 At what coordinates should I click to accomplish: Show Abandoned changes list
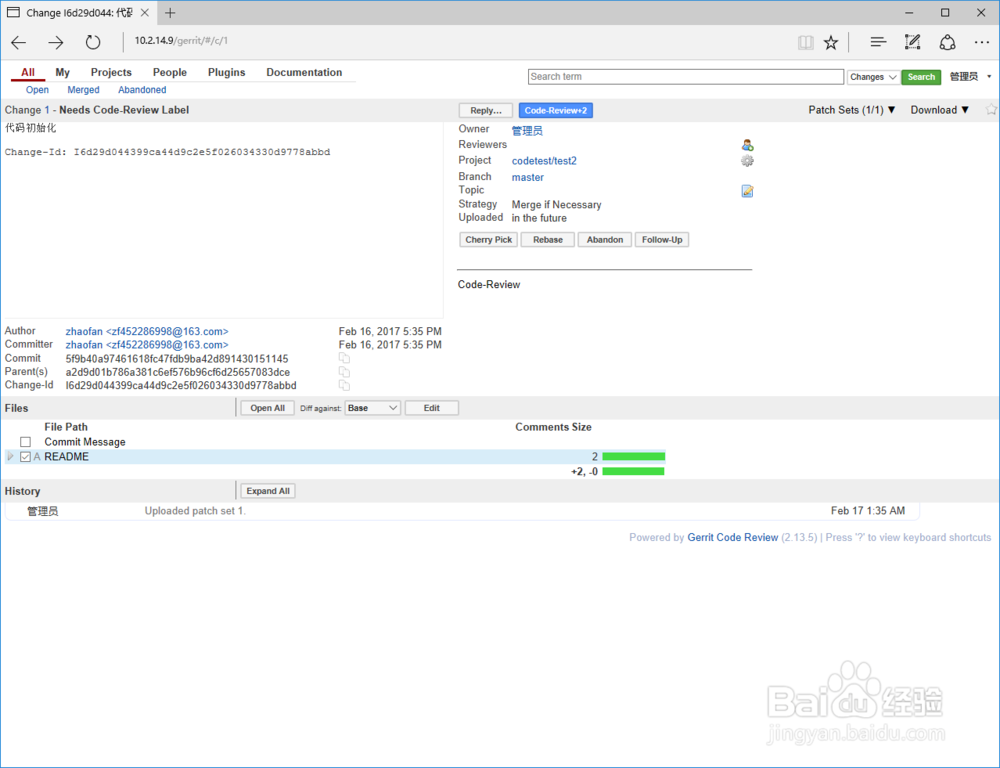click(x=142, y=90)
